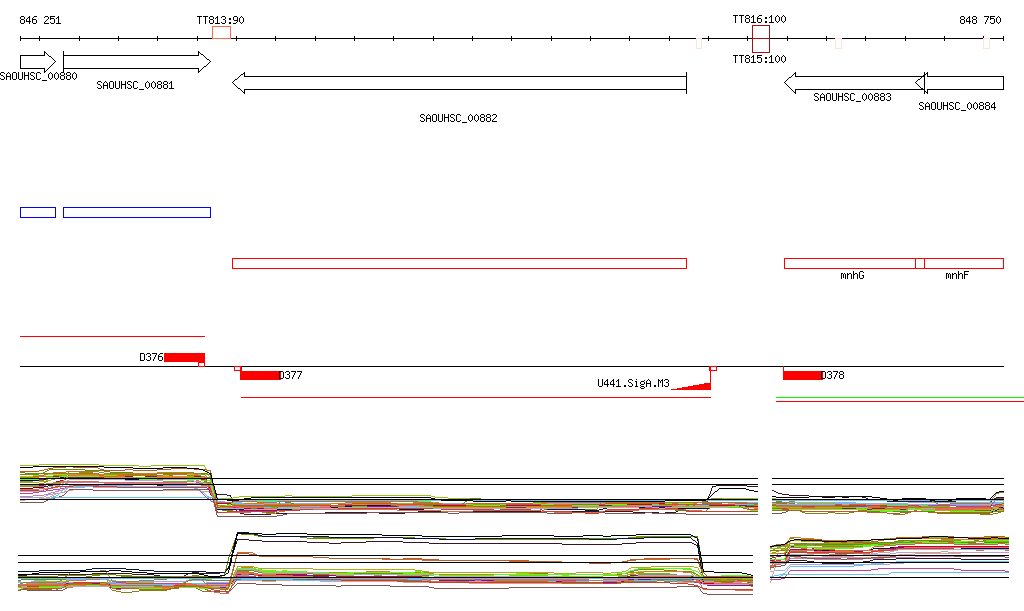1024x611 pixels.
Task: Click the long red box under SAOUHSC_00882
Action: pos(460,264)
